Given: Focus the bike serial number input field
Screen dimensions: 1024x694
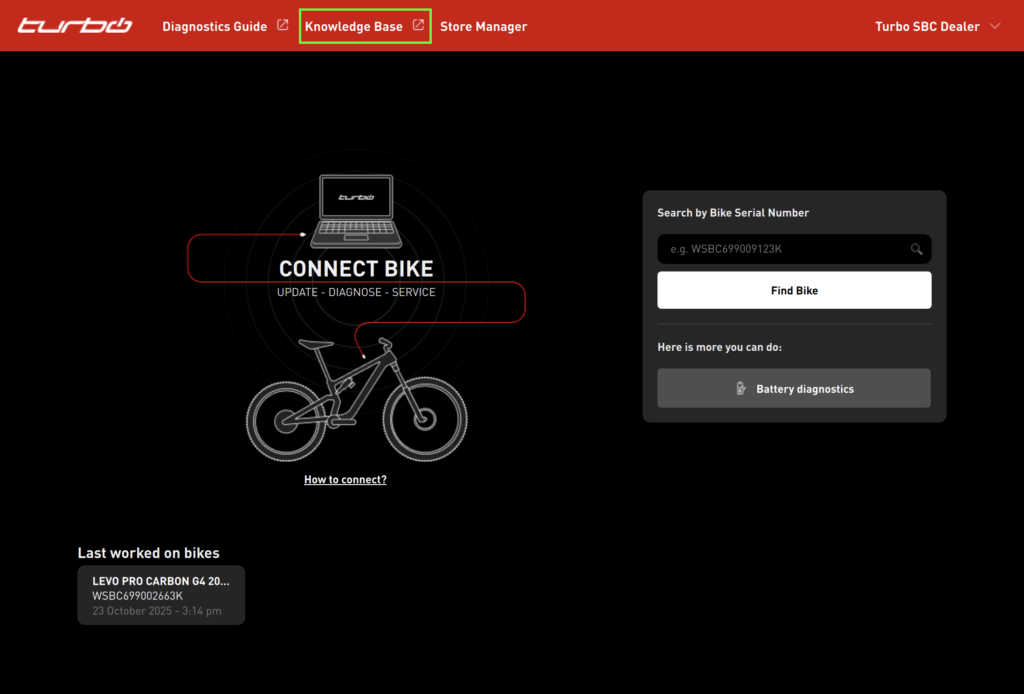Looking at the screenshot, I should point(780,249).
